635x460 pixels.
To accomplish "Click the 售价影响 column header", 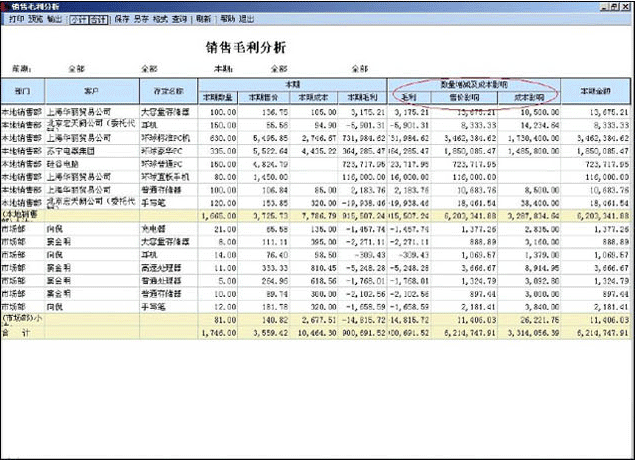I will coord(465,98).
